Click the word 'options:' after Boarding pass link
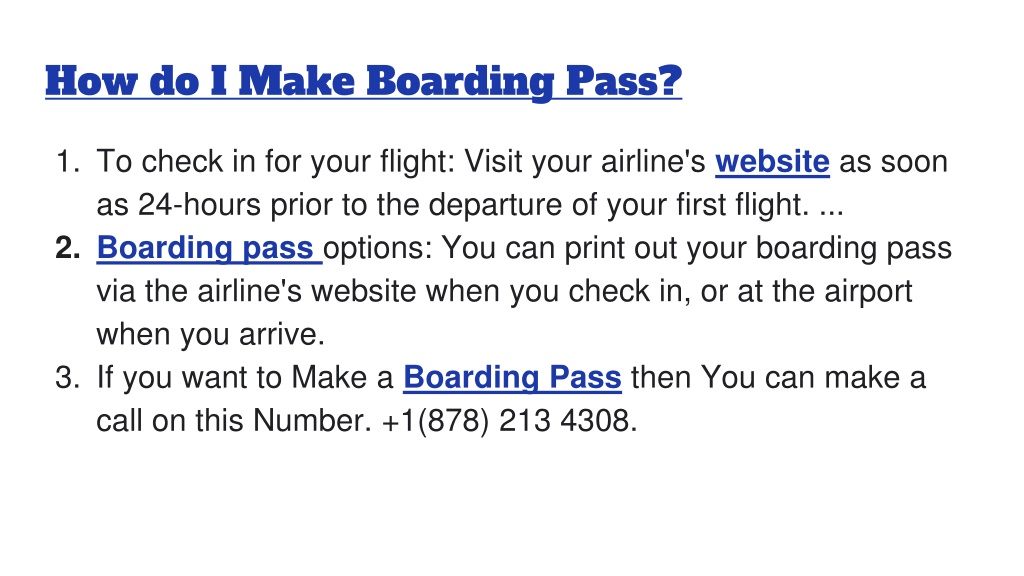Screen dimensions: 1024x576 tap(377, 249)
